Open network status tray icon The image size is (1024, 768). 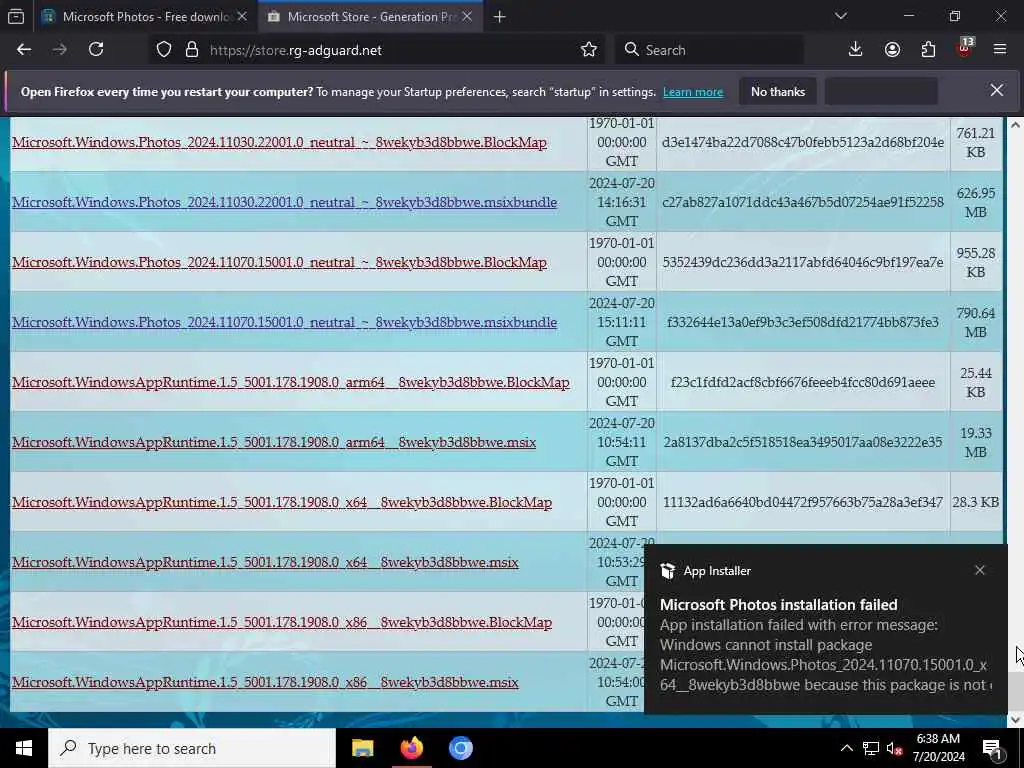pos(871,748)
